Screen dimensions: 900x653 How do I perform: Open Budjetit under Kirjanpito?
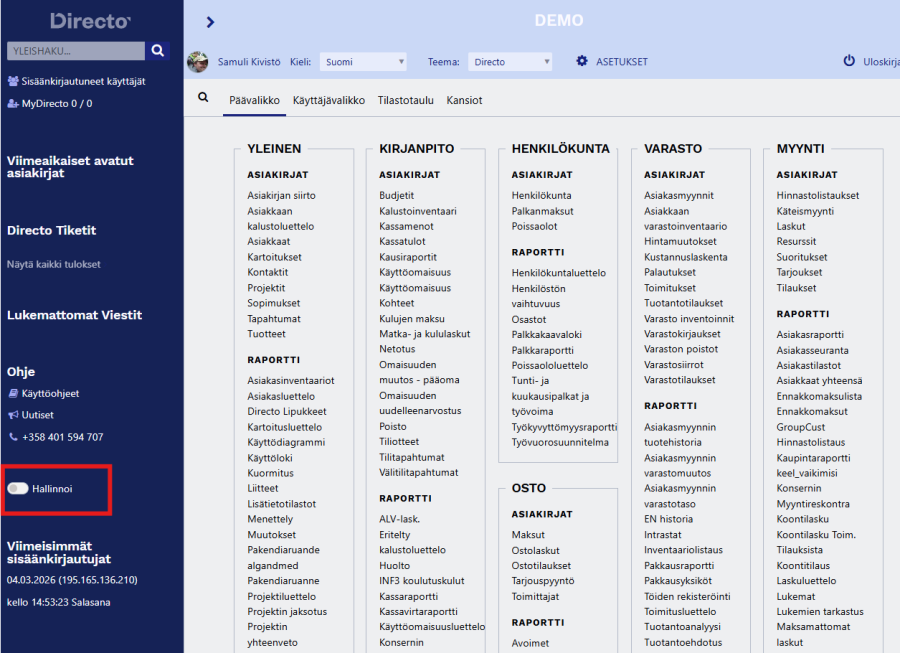pyautogui.click(x=396, y=196)
